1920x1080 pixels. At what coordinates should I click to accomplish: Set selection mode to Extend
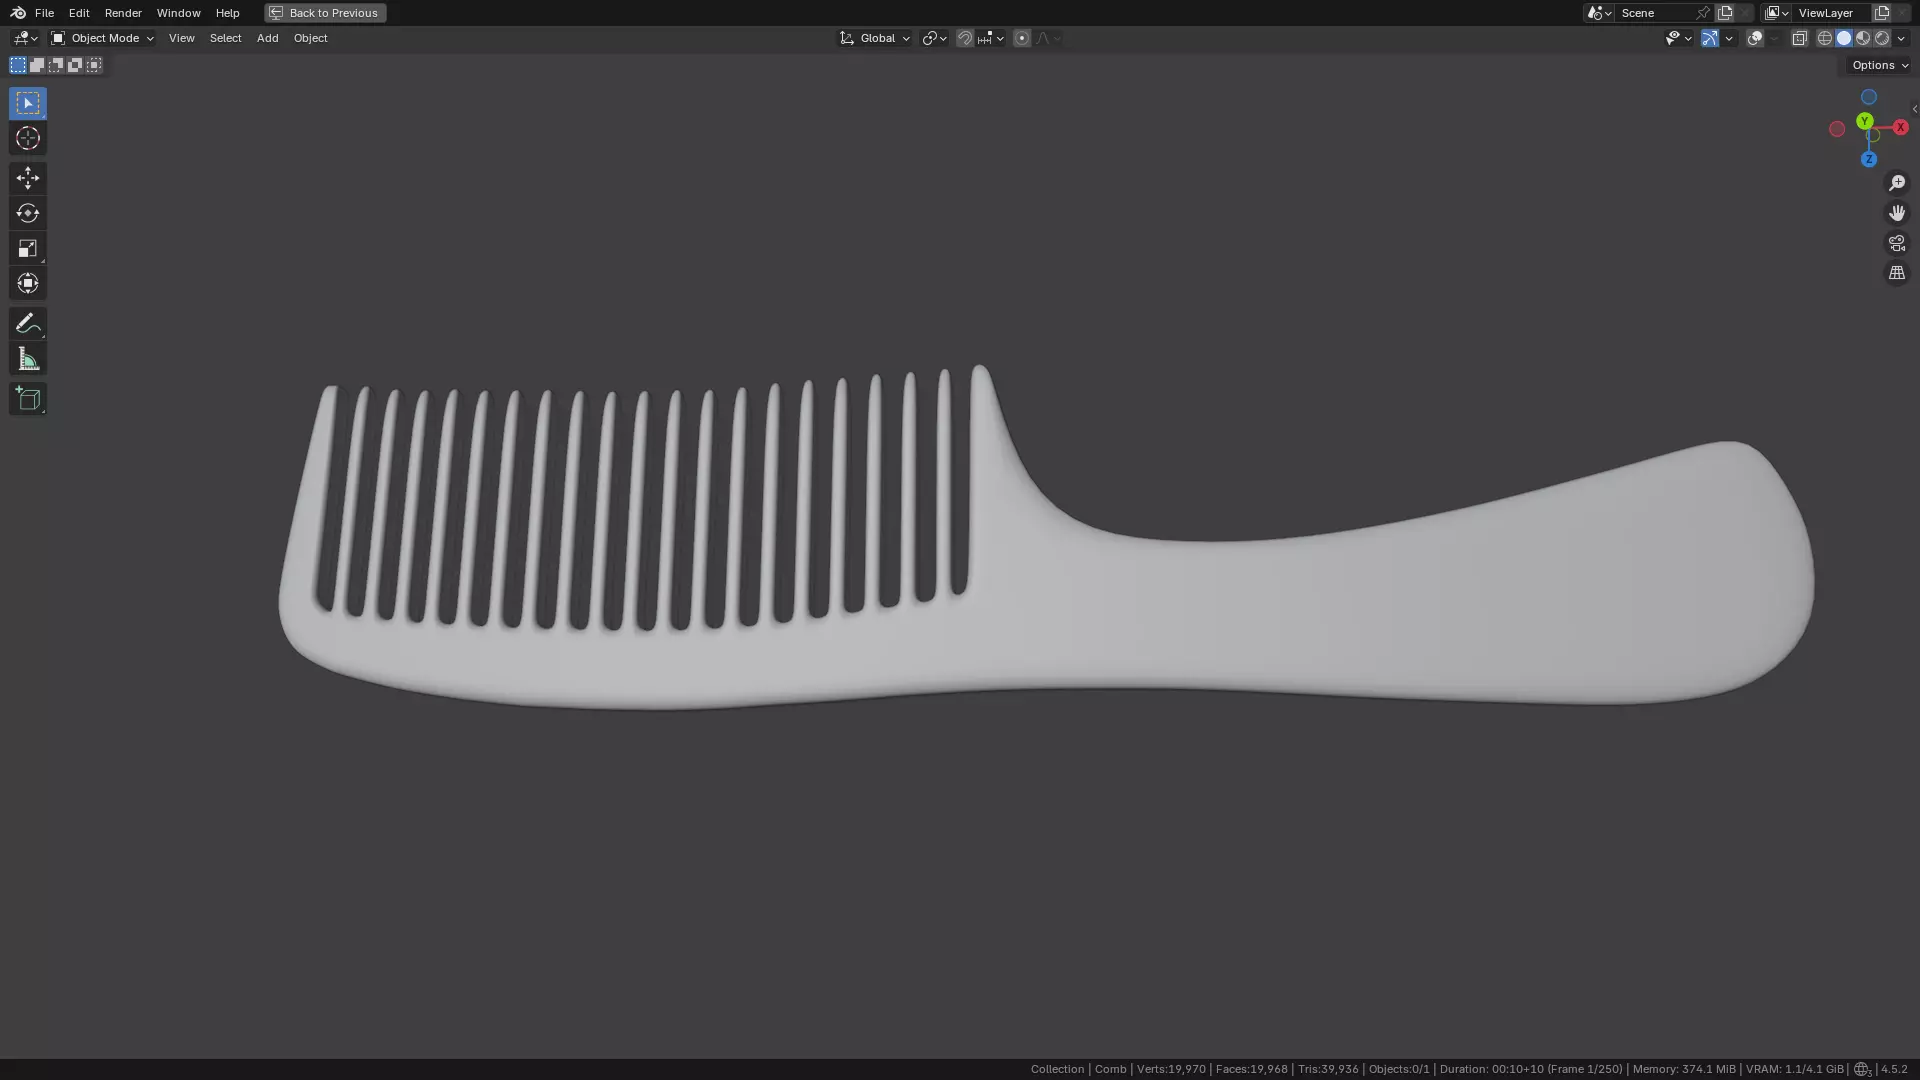point(37,65)
